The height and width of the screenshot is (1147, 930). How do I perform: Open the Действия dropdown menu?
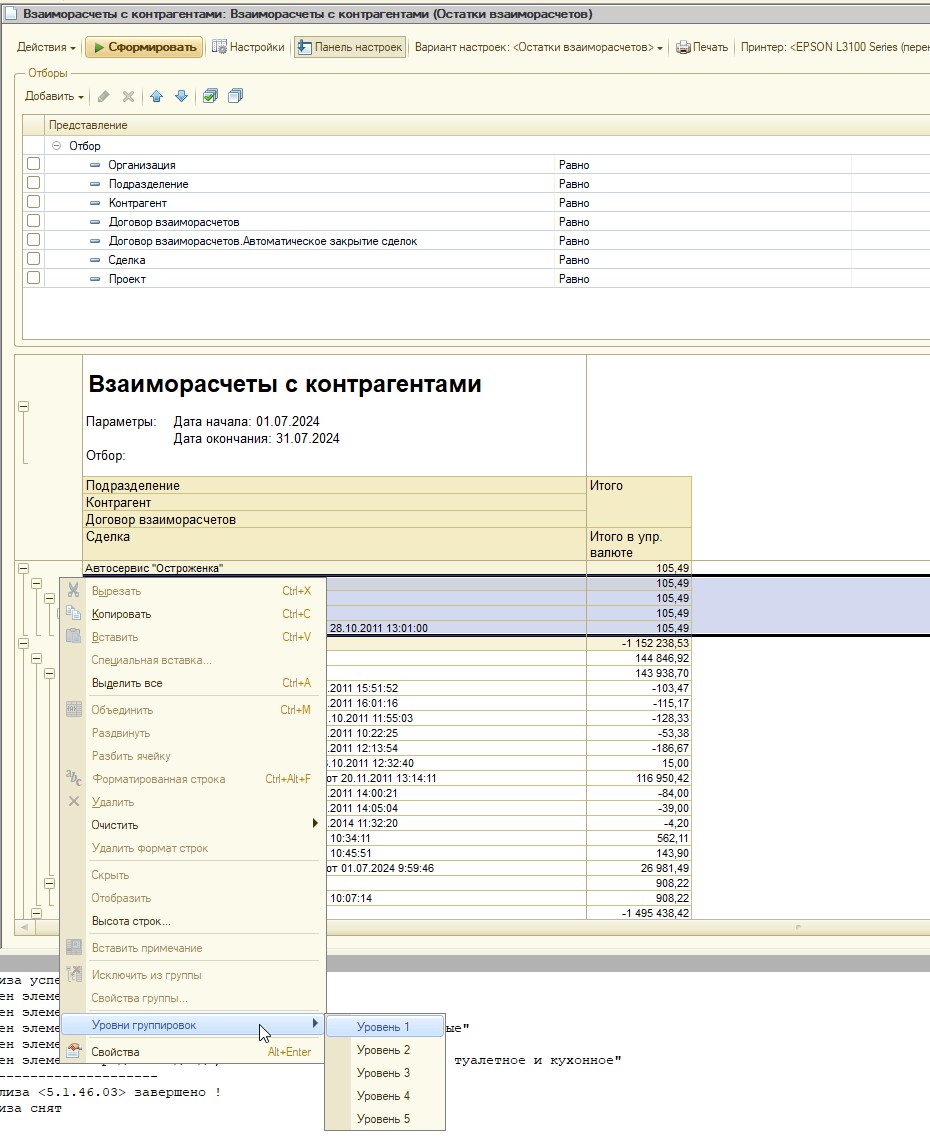click(46, 48)
